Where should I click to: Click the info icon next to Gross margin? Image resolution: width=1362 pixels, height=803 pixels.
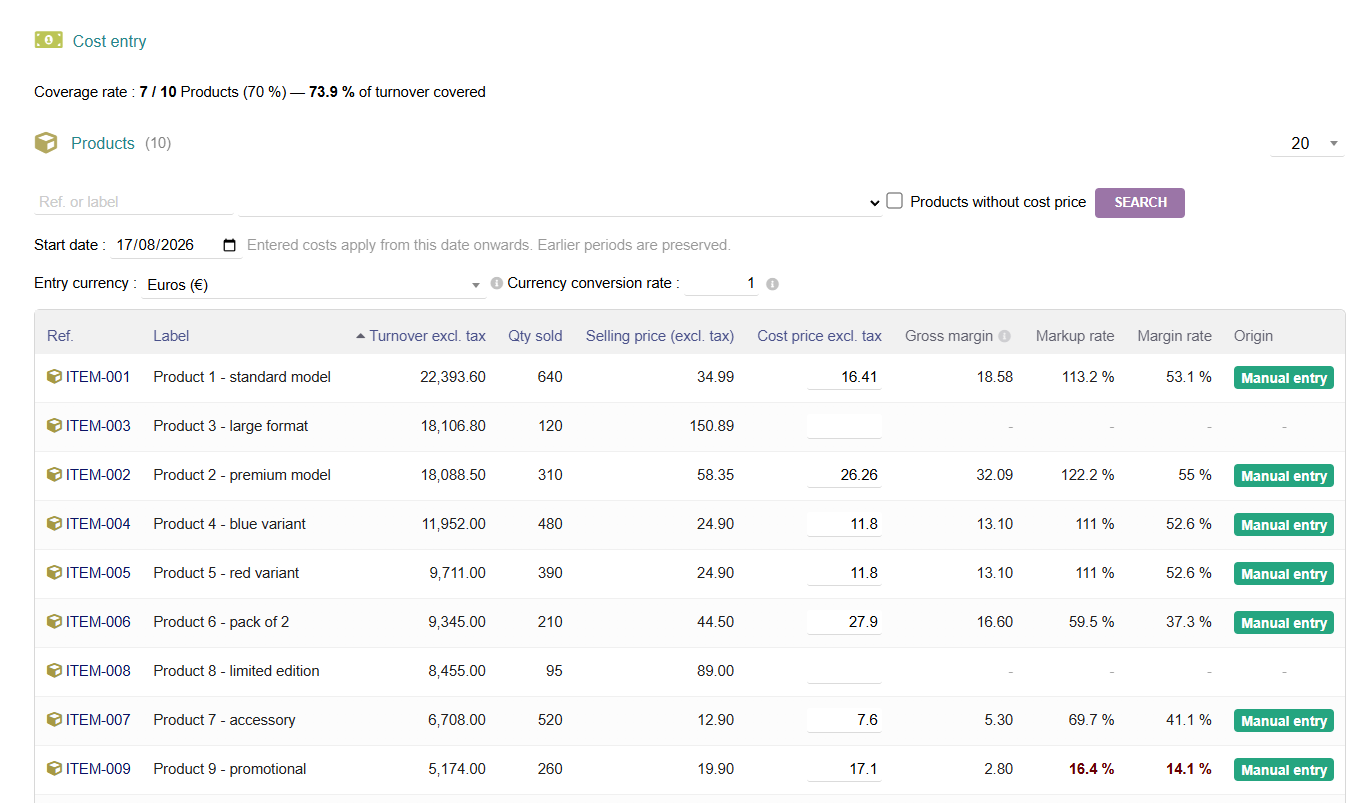pos(1004,336)
